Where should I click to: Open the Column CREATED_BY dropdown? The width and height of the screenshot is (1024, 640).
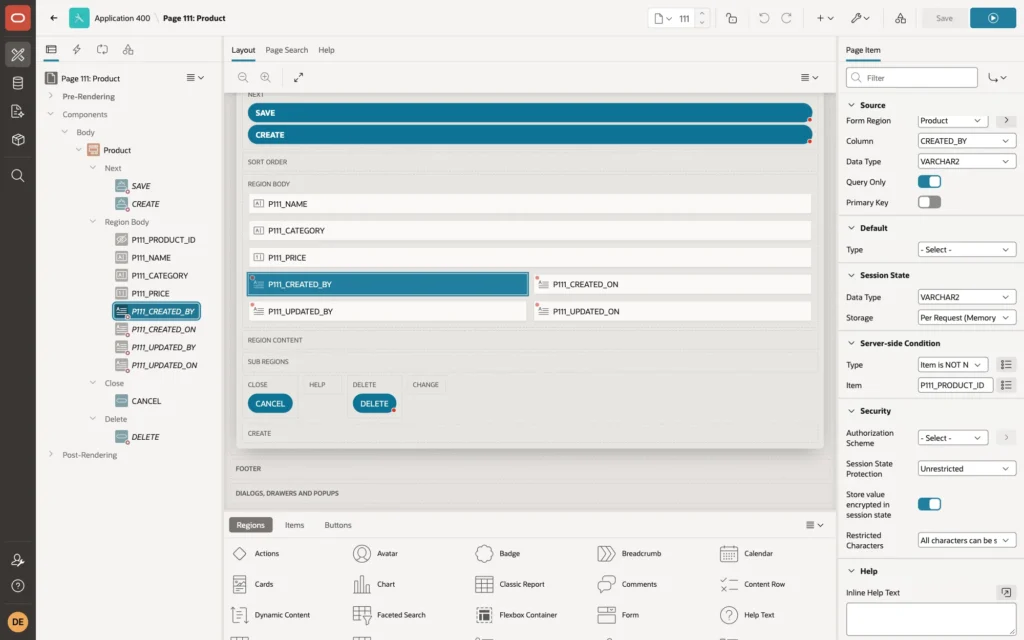tap(967, 140)
